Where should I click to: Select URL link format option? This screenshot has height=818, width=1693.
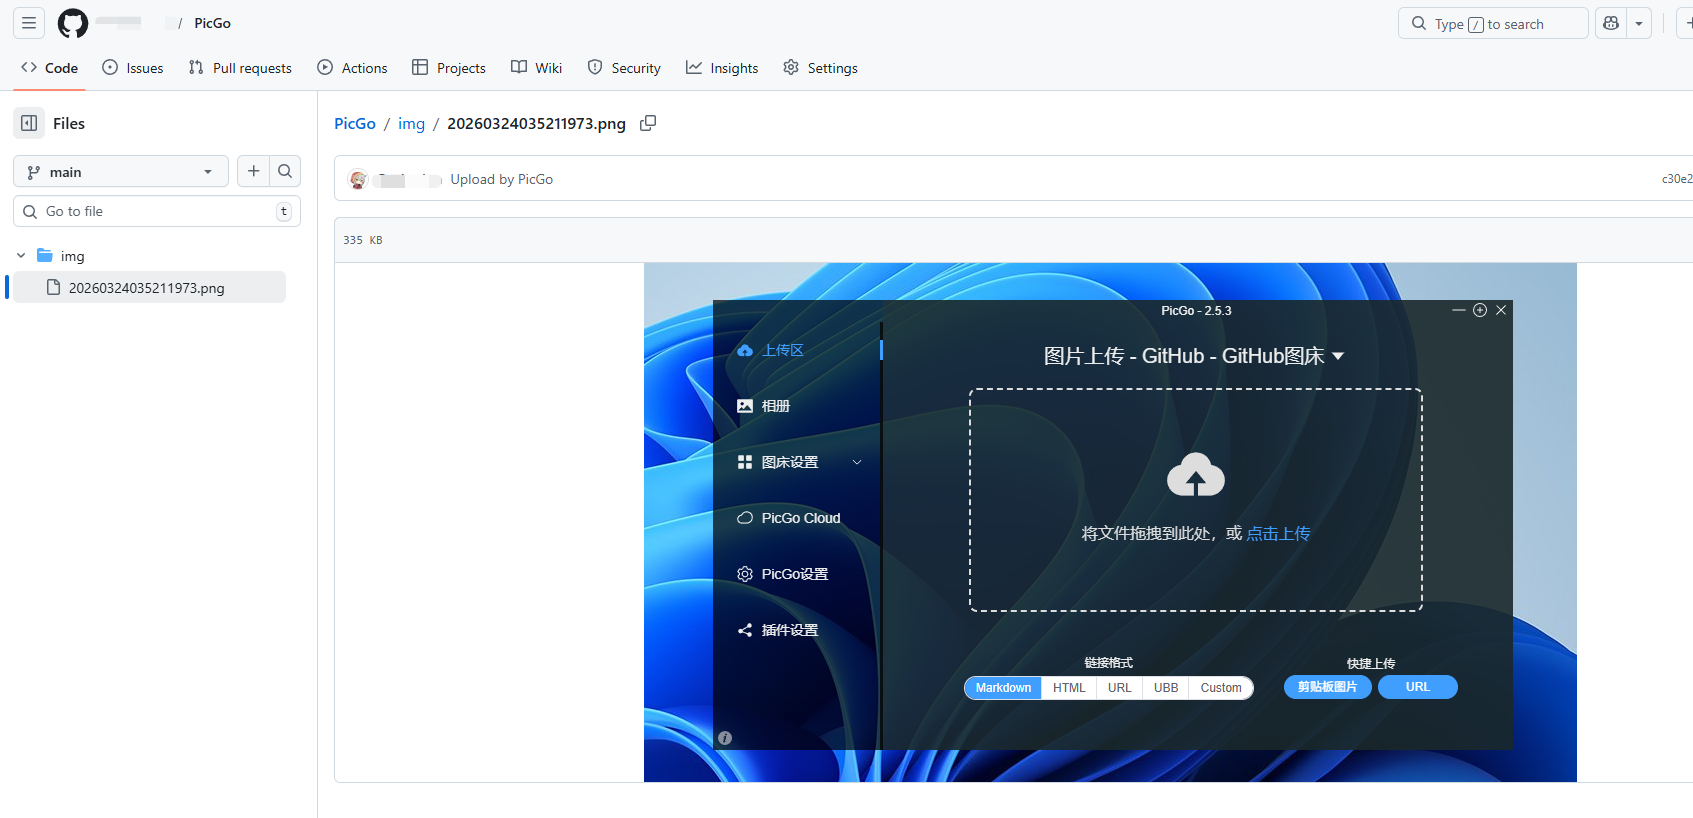click(x=1120, y=688)
